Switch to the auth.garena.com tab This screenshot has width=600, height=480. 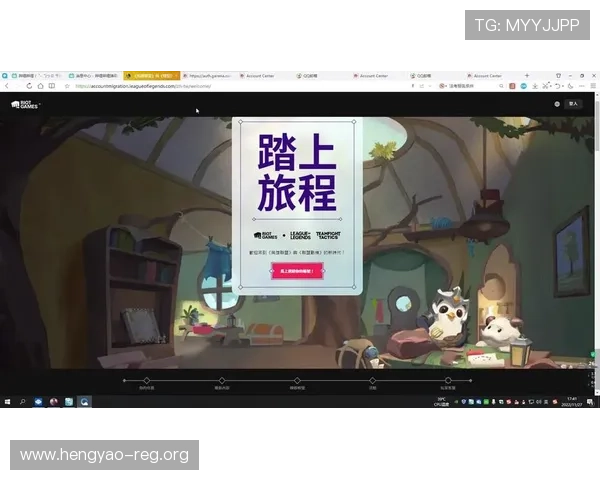tap(209, 76)
